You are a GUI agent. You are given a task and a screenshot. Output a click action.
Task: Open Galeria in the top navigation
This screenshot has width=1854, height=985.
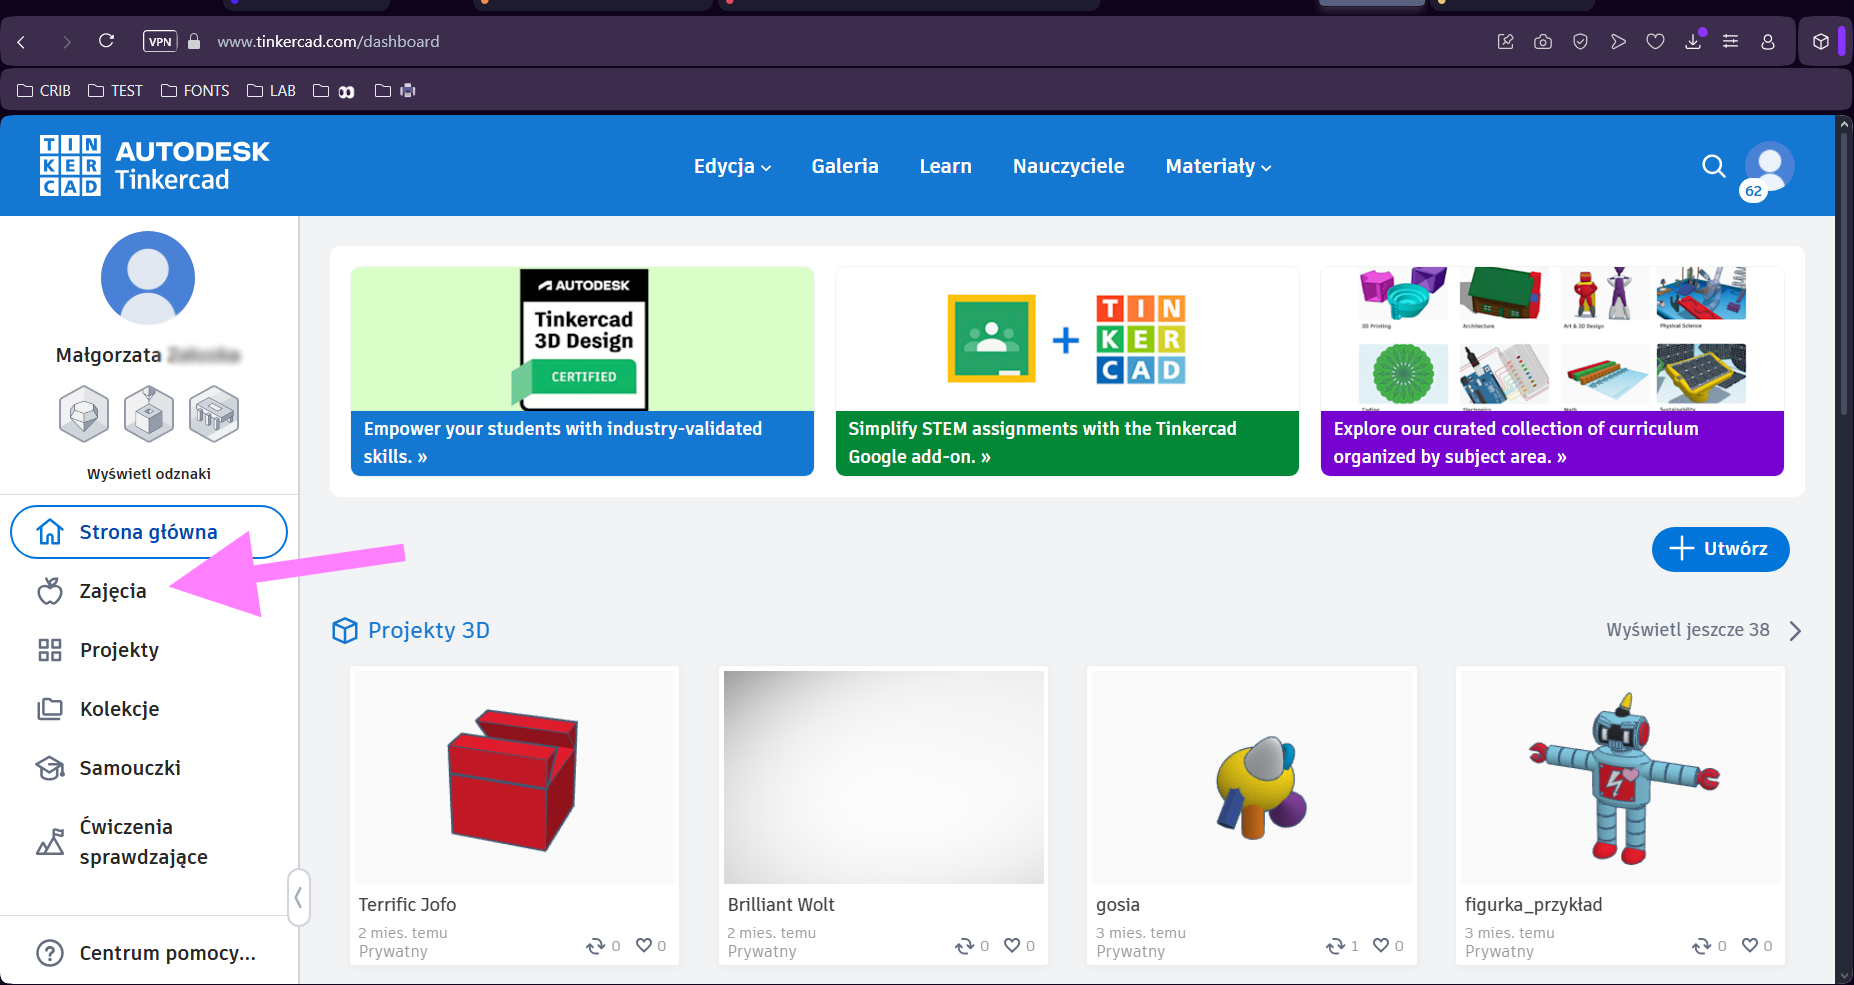(x=844, y=167)
